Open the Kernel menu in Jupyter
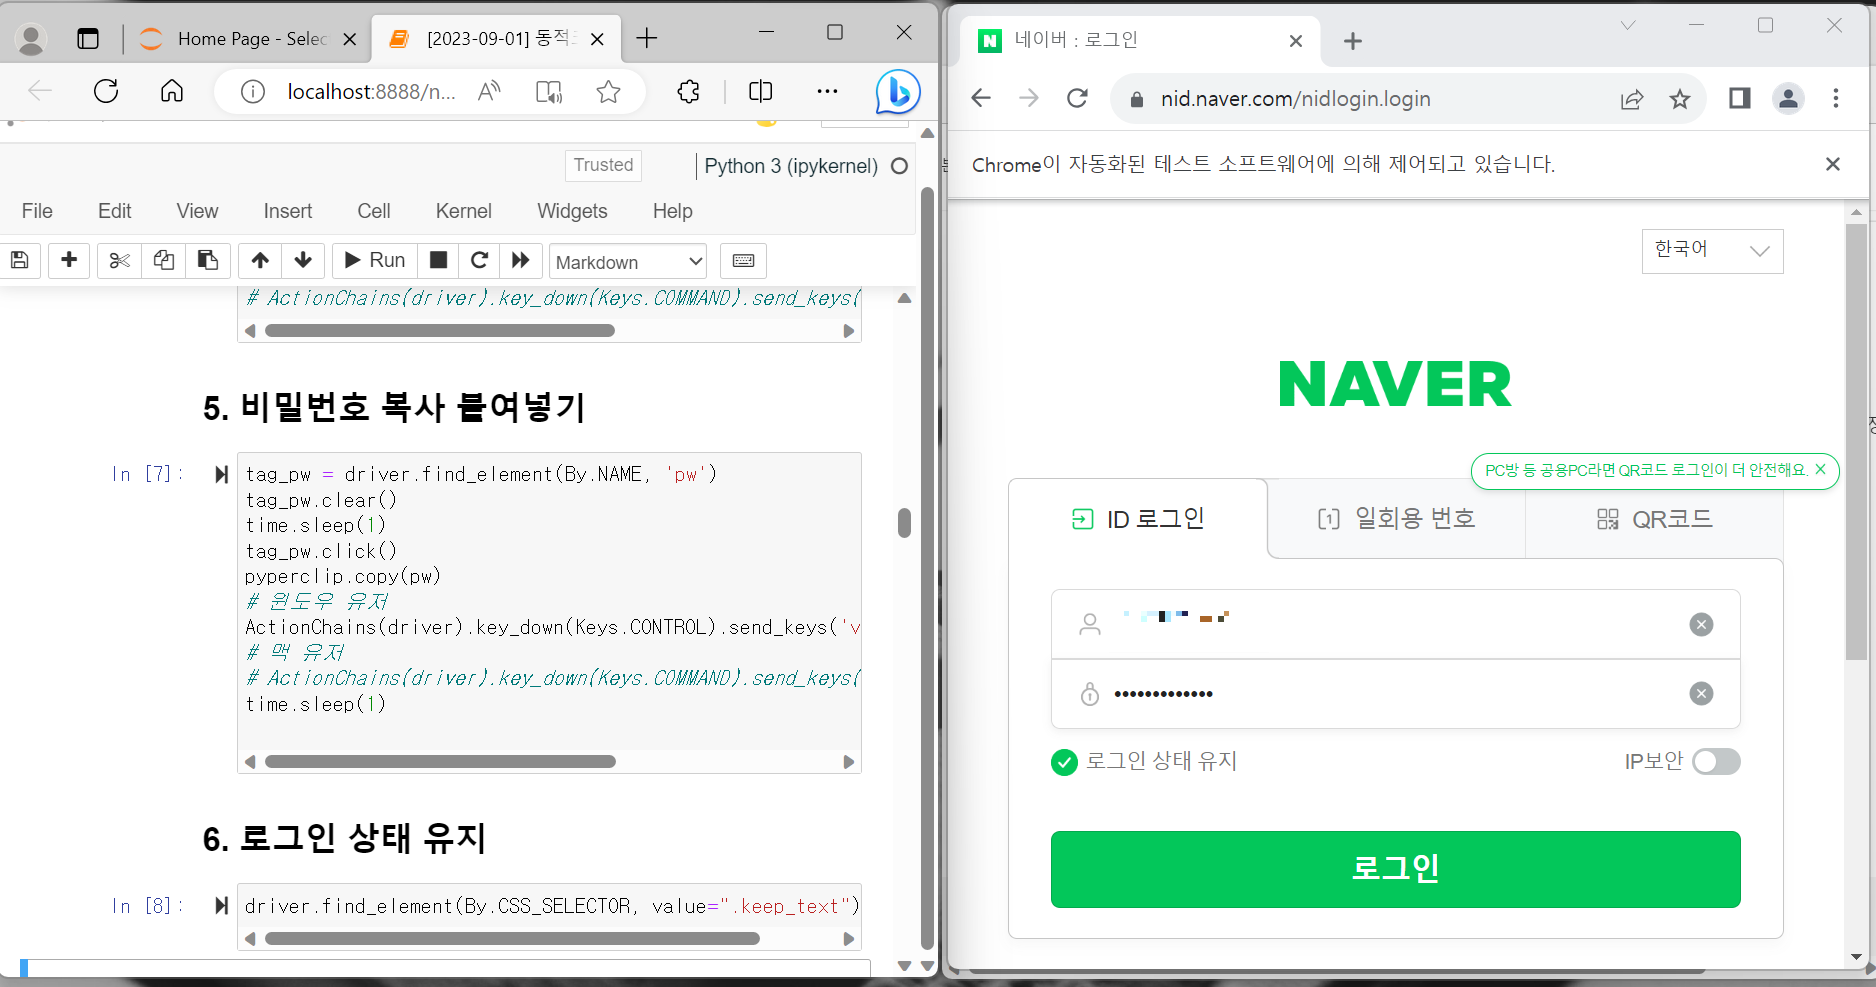This screenshot has height=987, width=1876. [x=463, y=211]
